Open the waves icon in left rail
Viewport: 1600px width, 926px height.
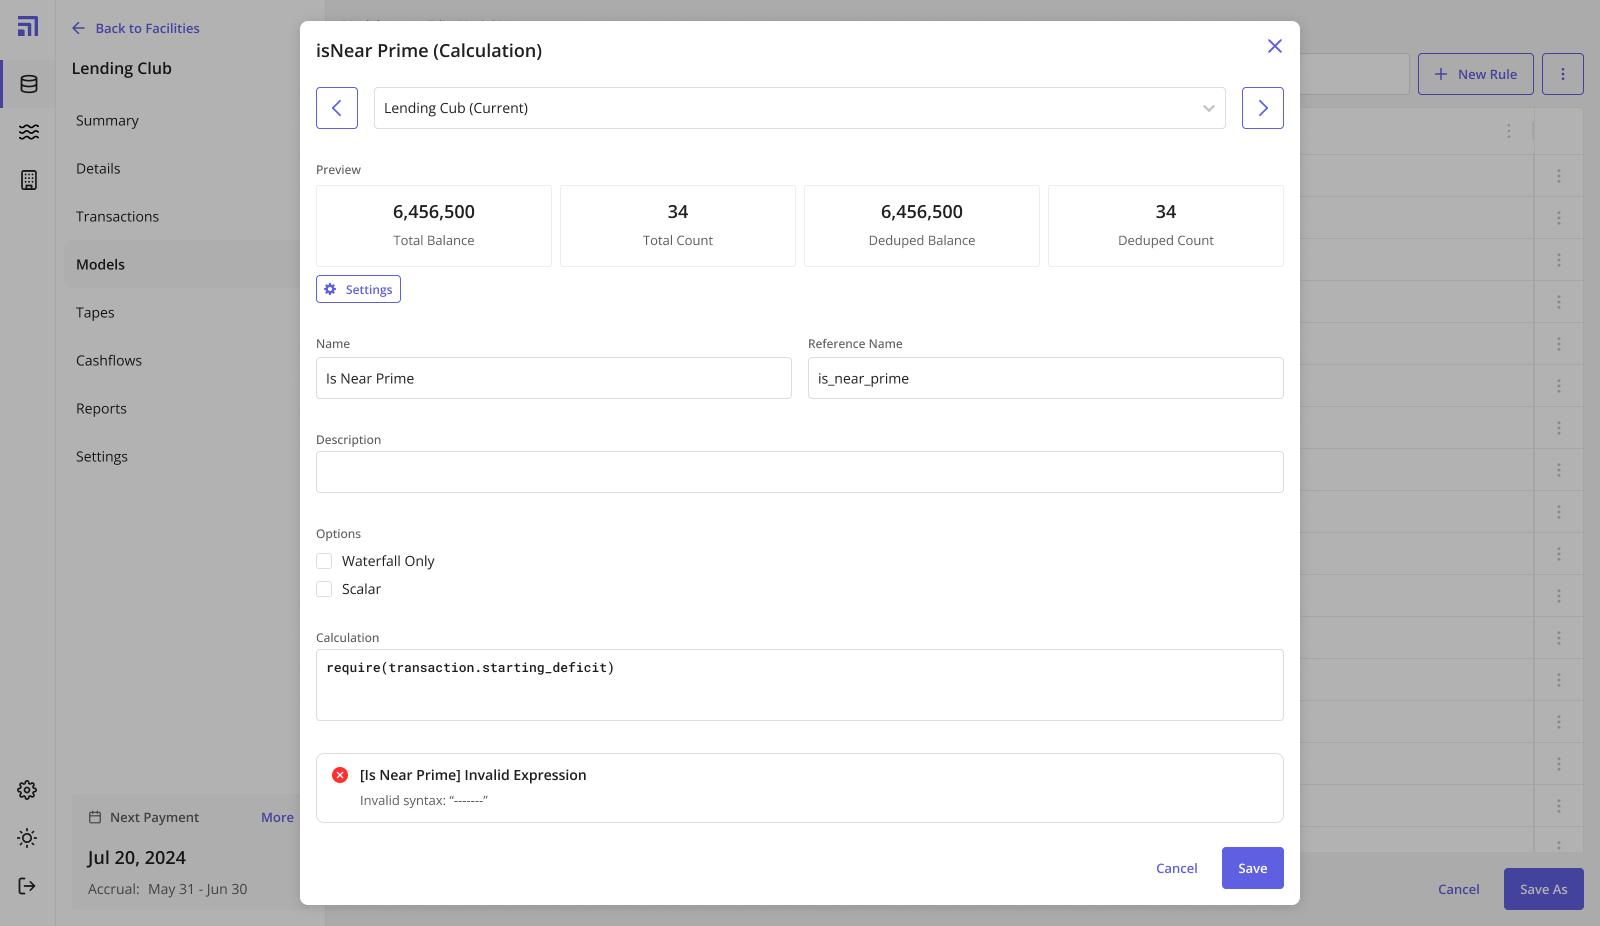[x=29, y=132]
